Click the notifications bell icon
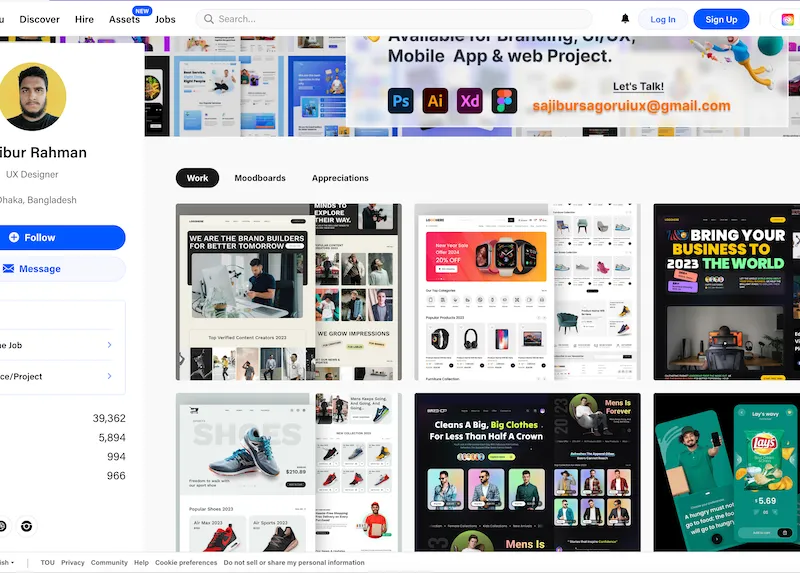 coord(626,19)
